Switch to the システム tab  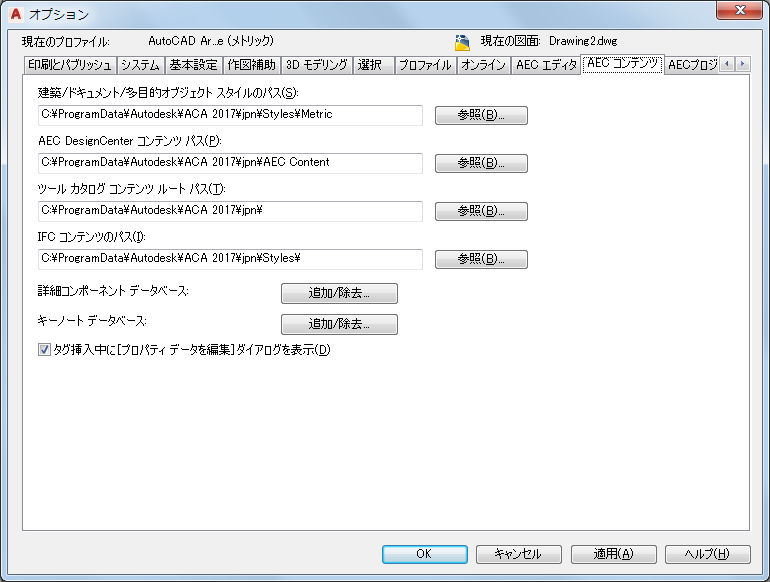click(140, 65)
